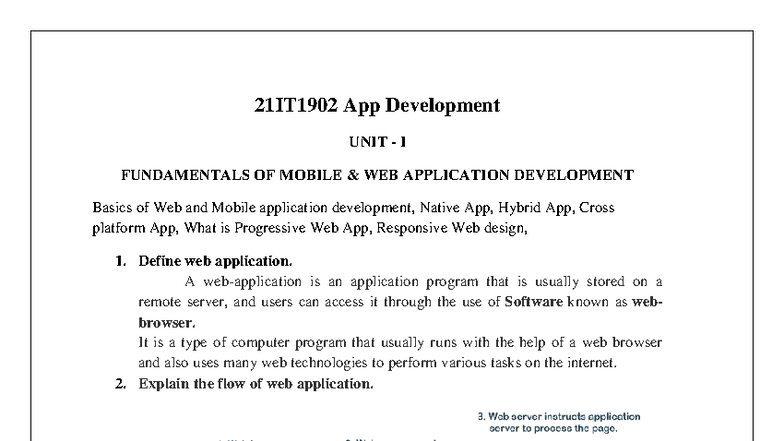
Task: Click the line "A web-application is an application program"
Action: tap(424, 282)
